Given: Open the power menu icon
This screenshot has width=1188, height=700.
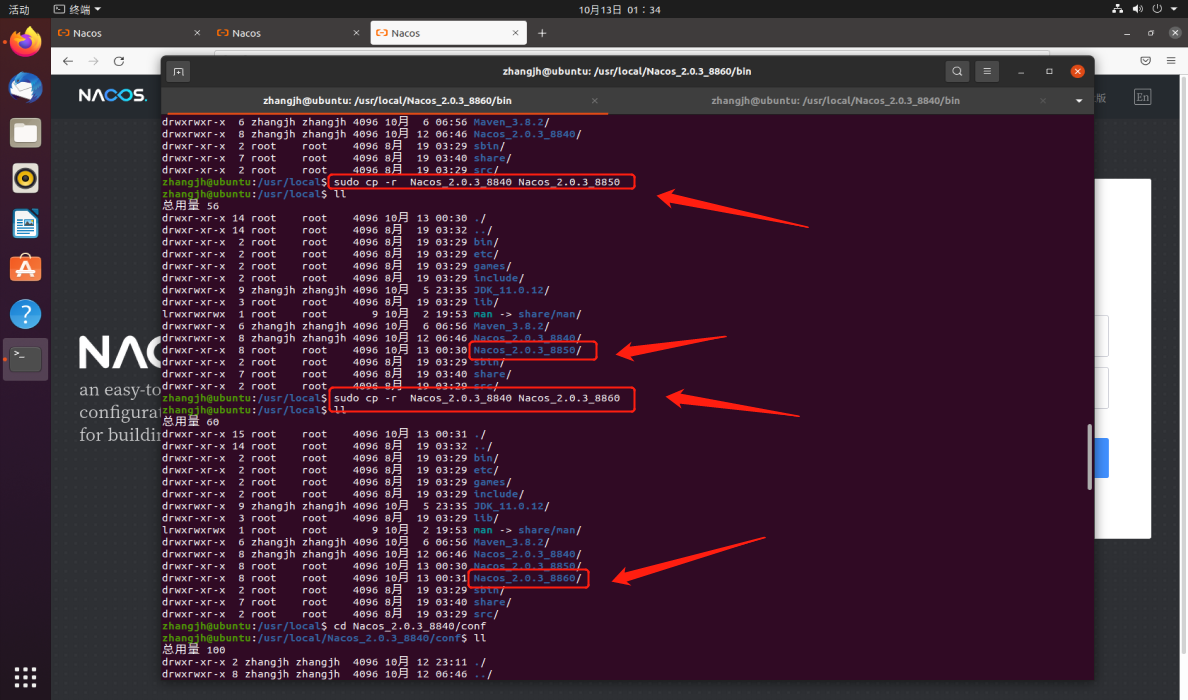Looking at the screenshot, I should coord(1157,9).
